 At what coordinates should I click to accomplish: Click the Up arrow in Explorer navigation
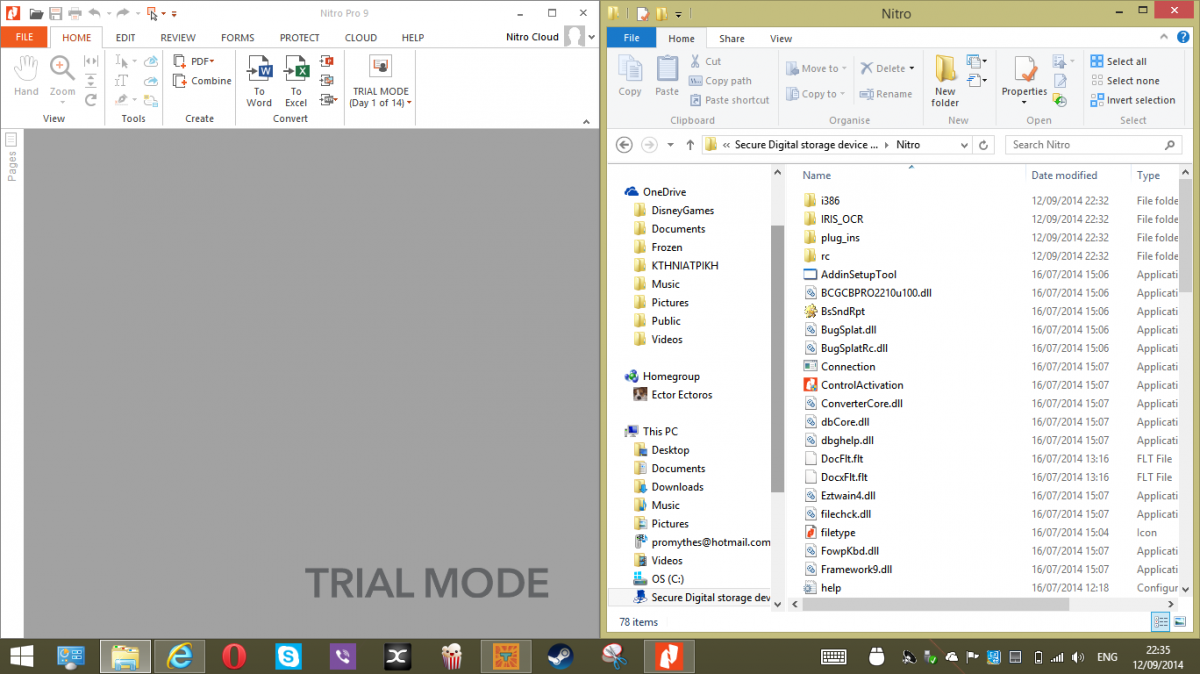point(690,145)
